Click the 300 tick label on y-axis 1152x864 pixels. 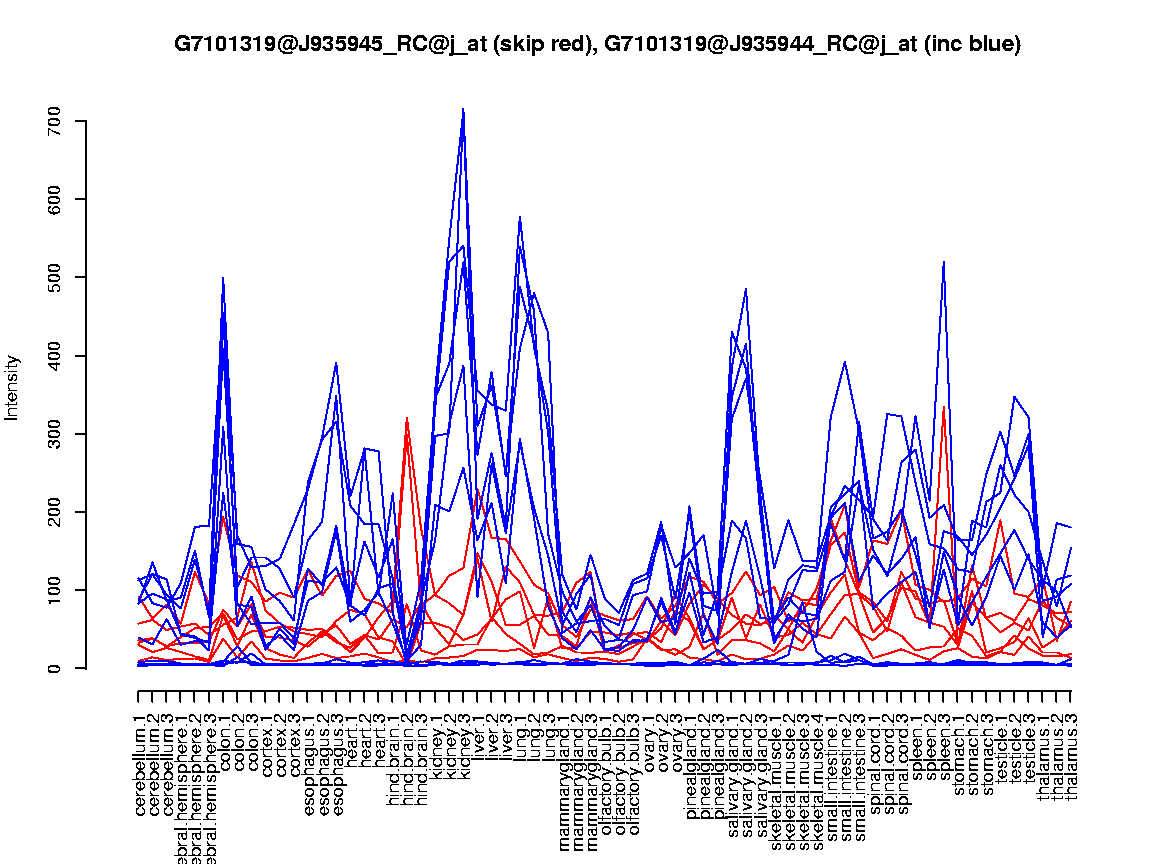pos(55,434)
